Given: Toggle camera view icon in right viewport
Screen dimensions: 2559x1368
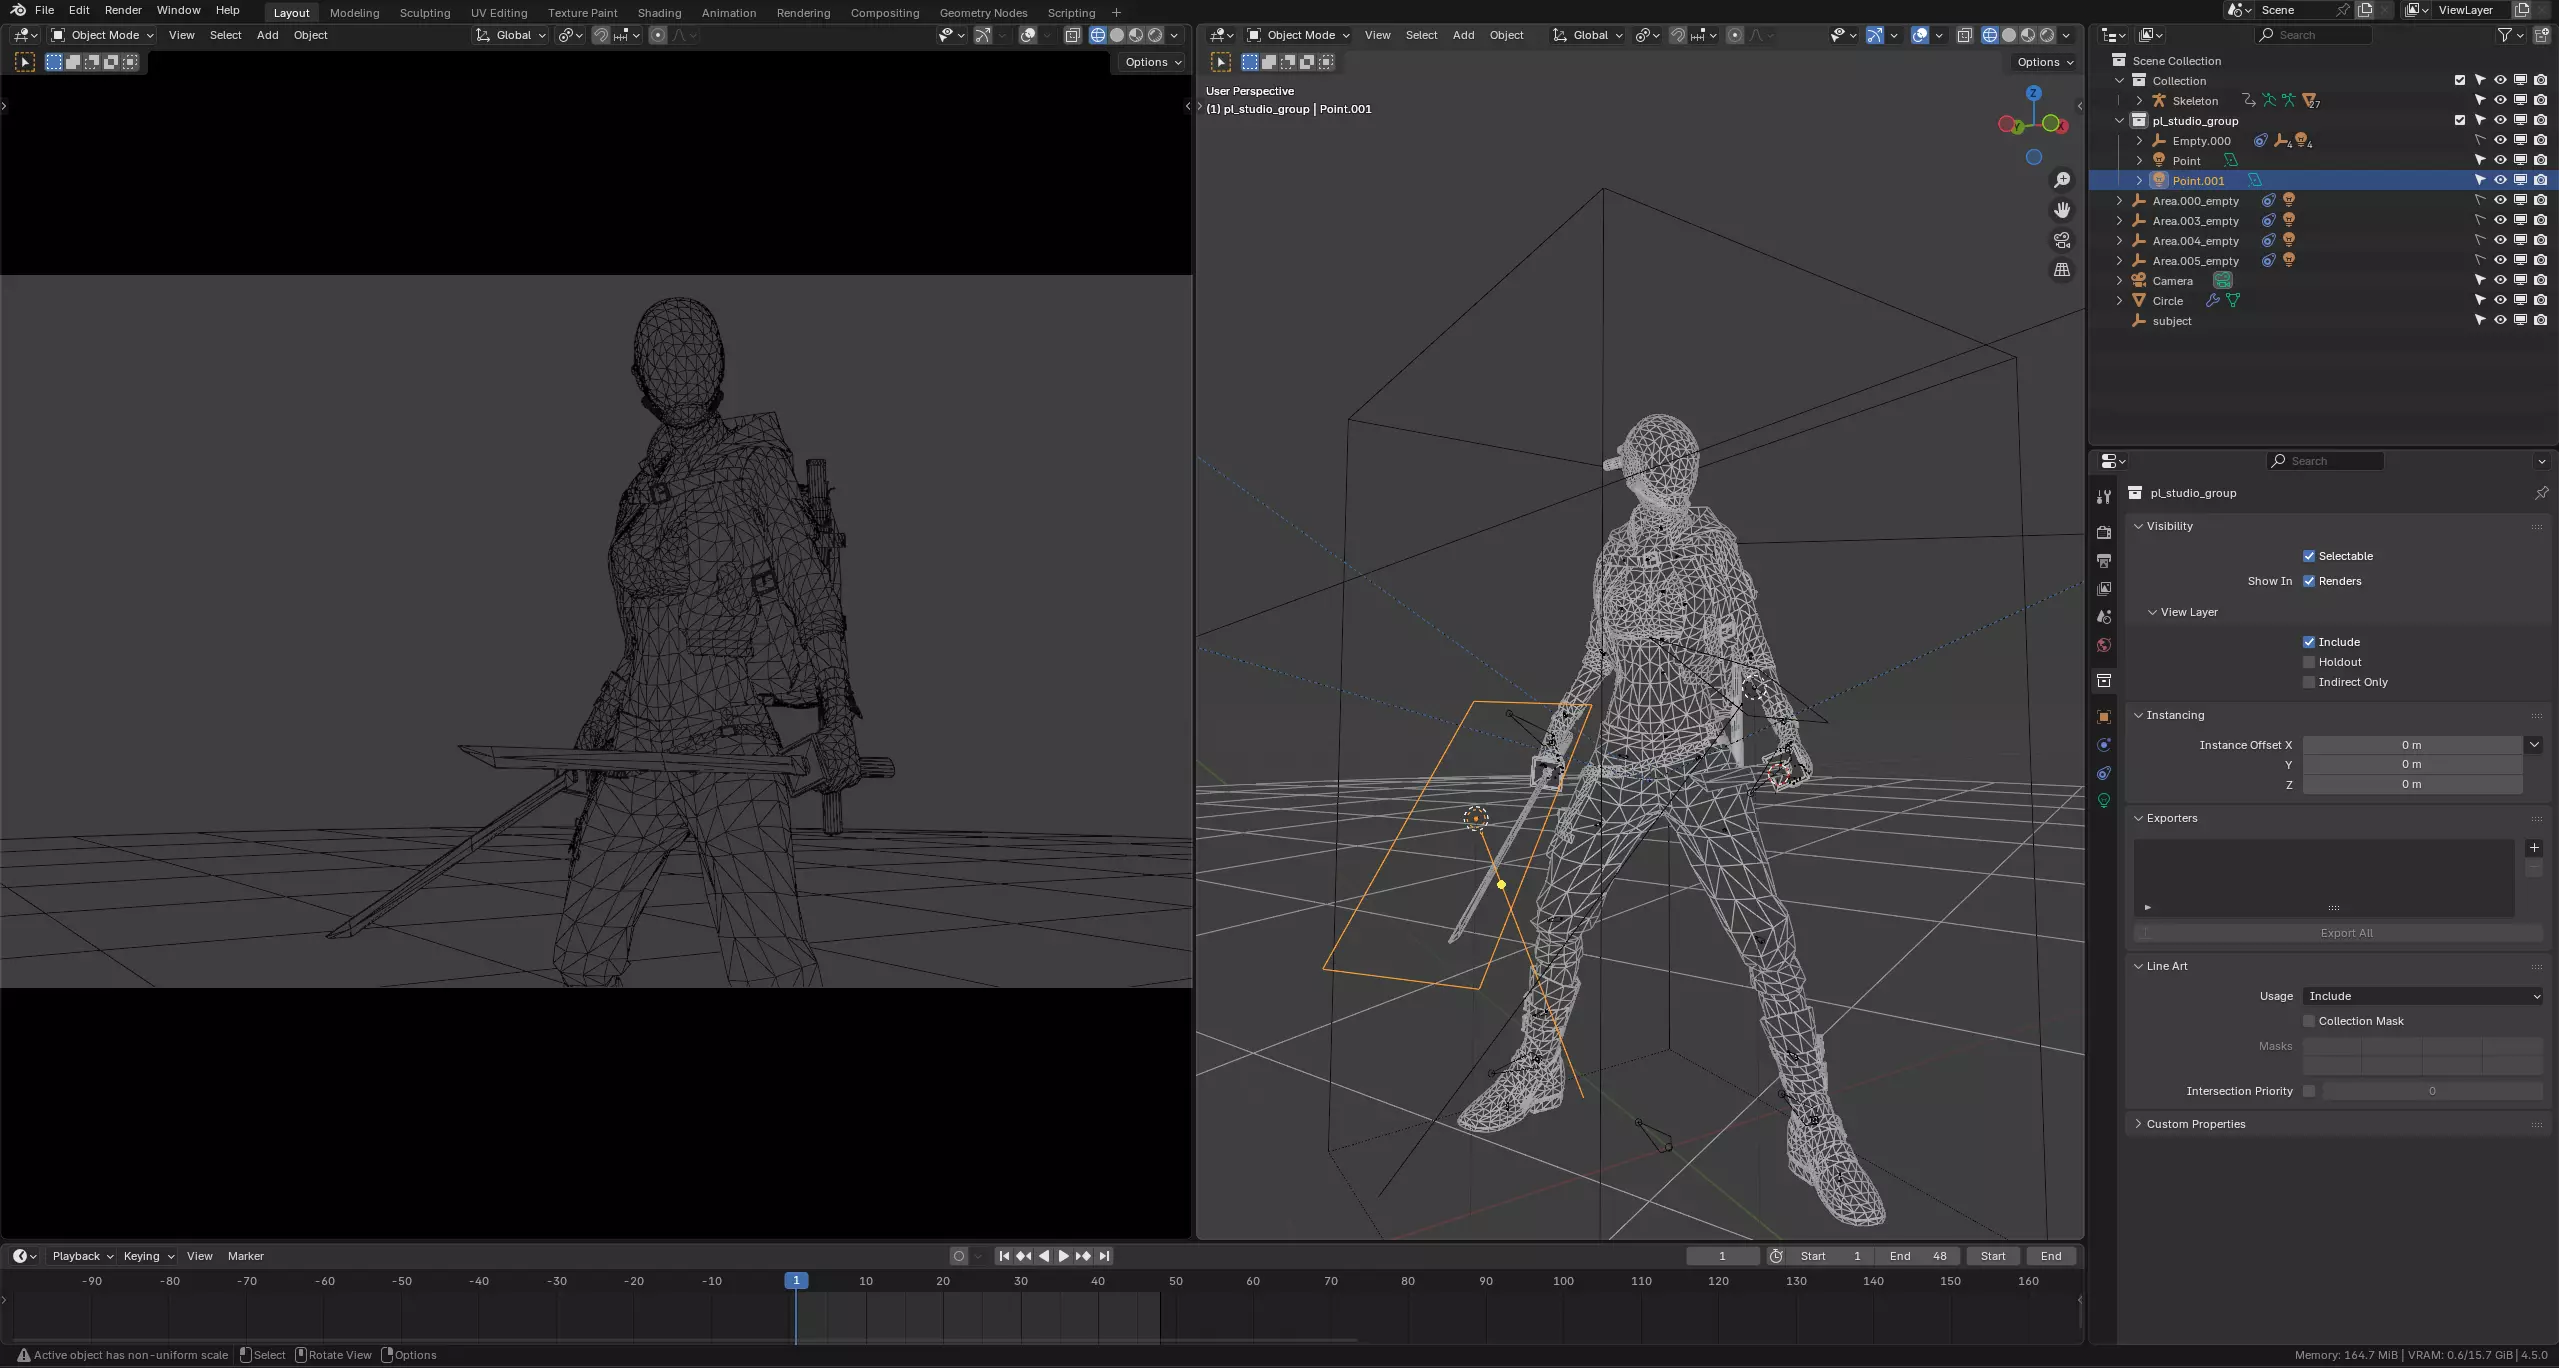Looking at the screenshot, I should click(x=2062, y=240).
